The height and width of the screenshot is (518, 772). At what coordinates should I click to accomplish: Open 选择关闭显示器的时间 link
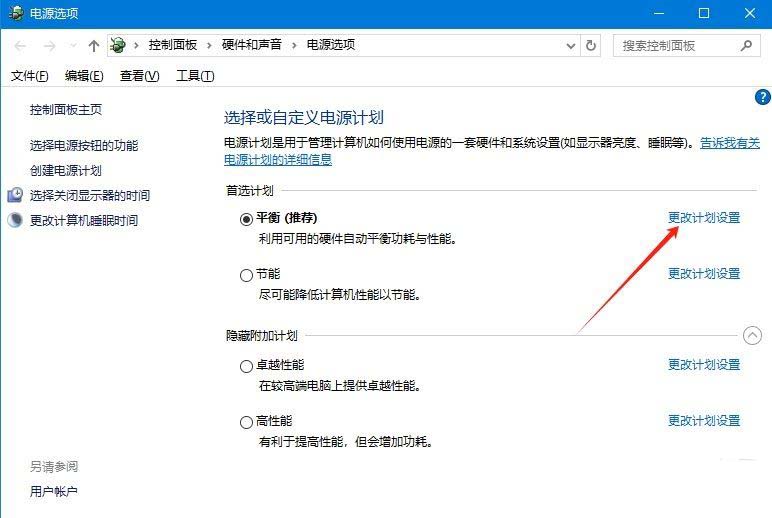[x=90, y=195]
